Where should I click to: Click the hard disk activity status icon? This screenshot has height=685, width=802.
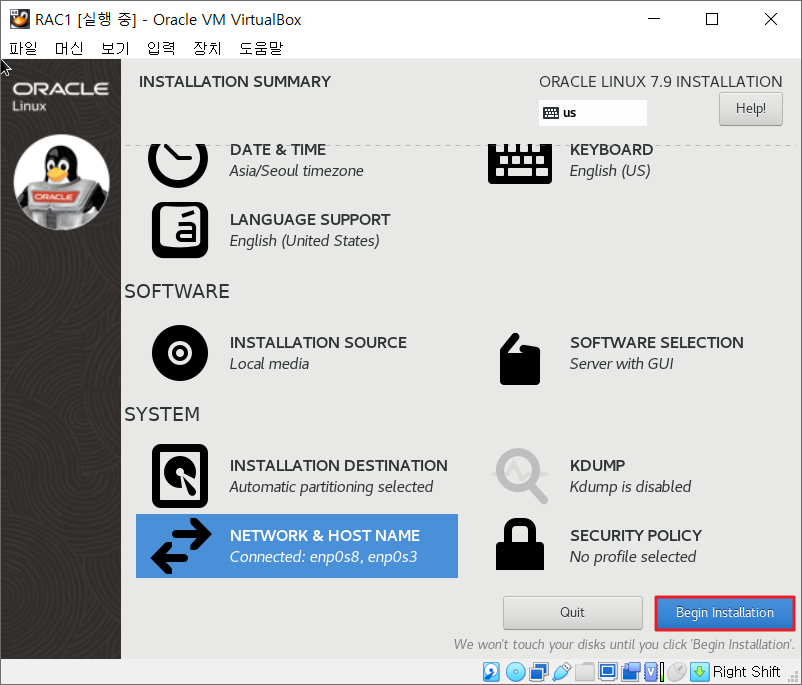click(x=491, y=672)
